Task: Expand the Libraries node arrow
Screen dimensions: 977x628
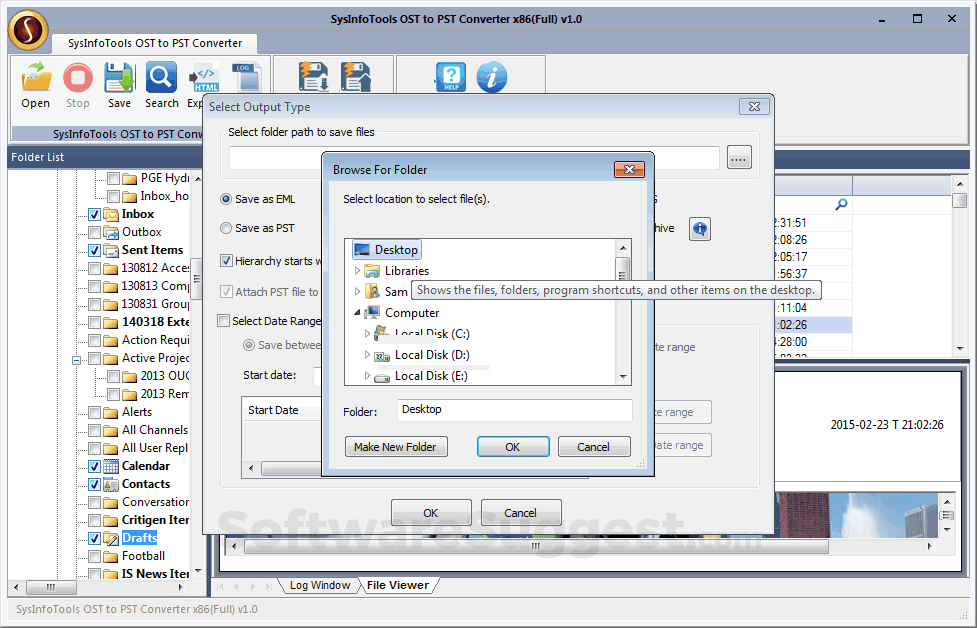Action: point(357,271)
